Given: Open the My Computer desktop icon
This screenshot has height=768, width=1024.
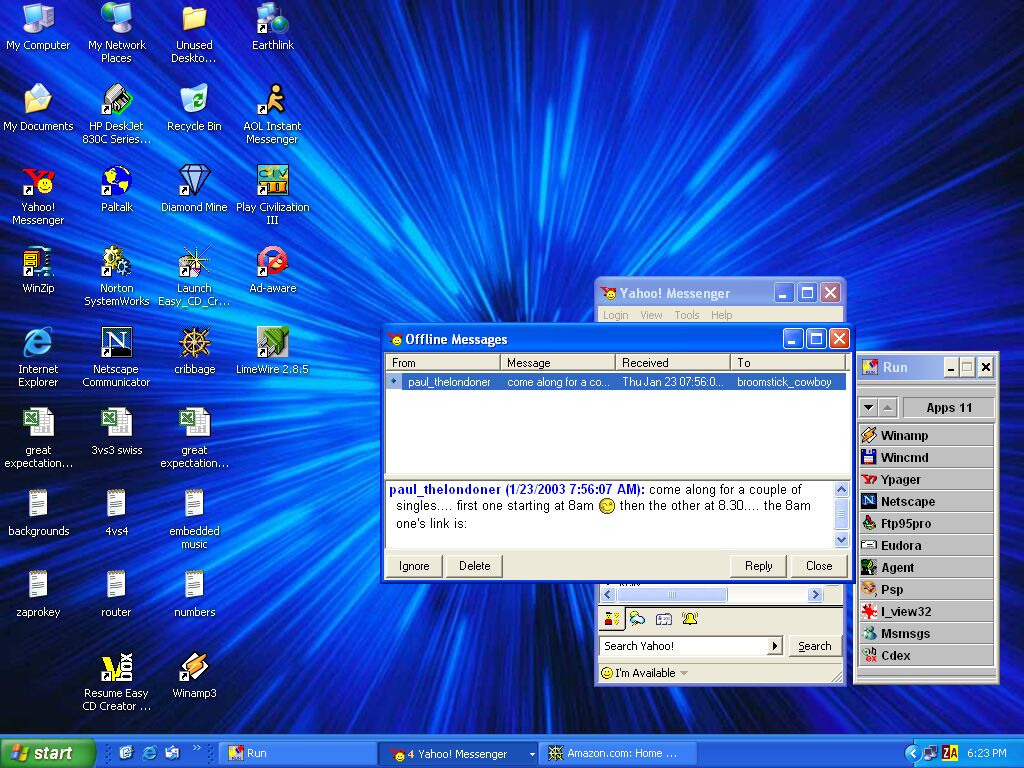Looking at the screenshot, I should (38, 27).
